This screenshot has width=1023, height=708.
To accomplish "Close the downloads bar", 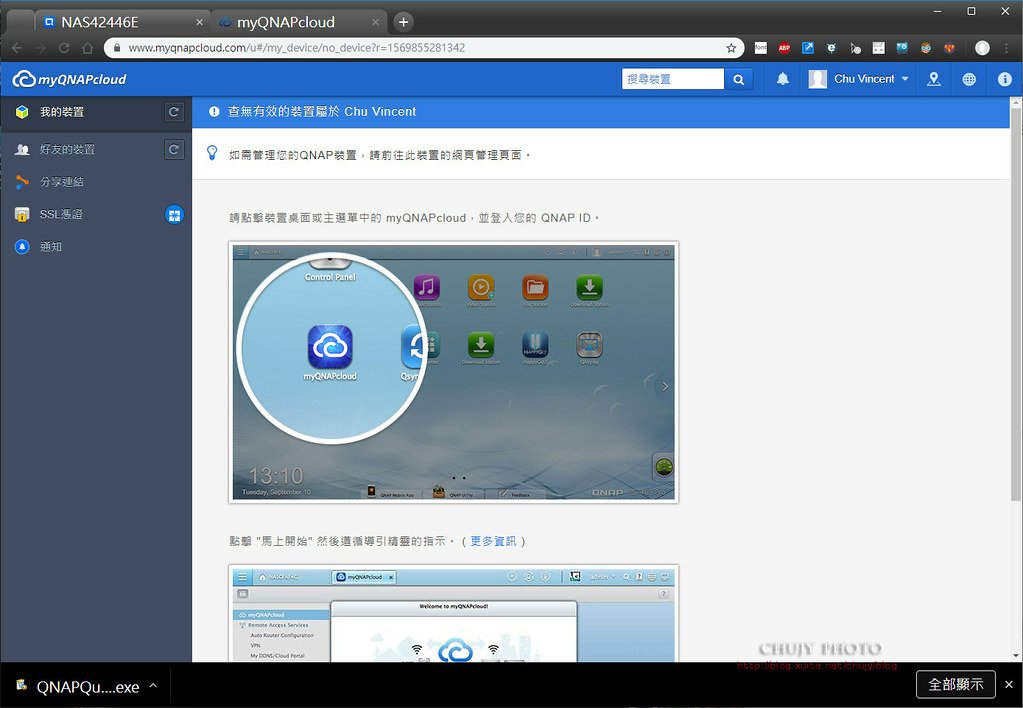I will [x=1009, y=685].
